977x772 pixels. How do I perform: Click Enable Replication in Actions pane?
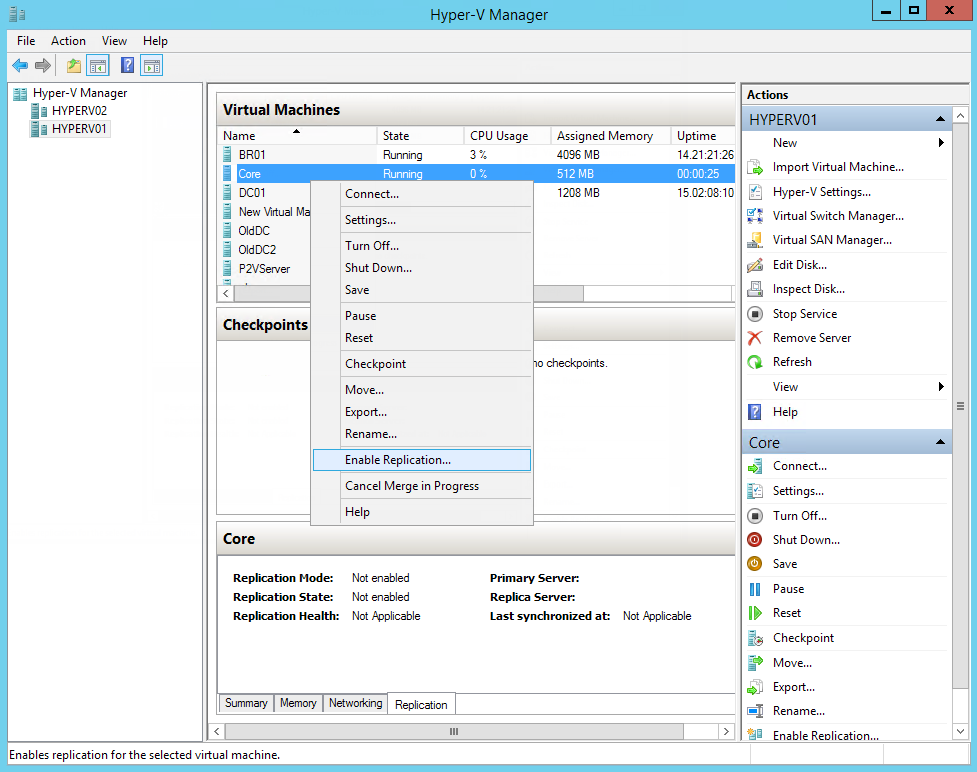(x=826, y=735)
